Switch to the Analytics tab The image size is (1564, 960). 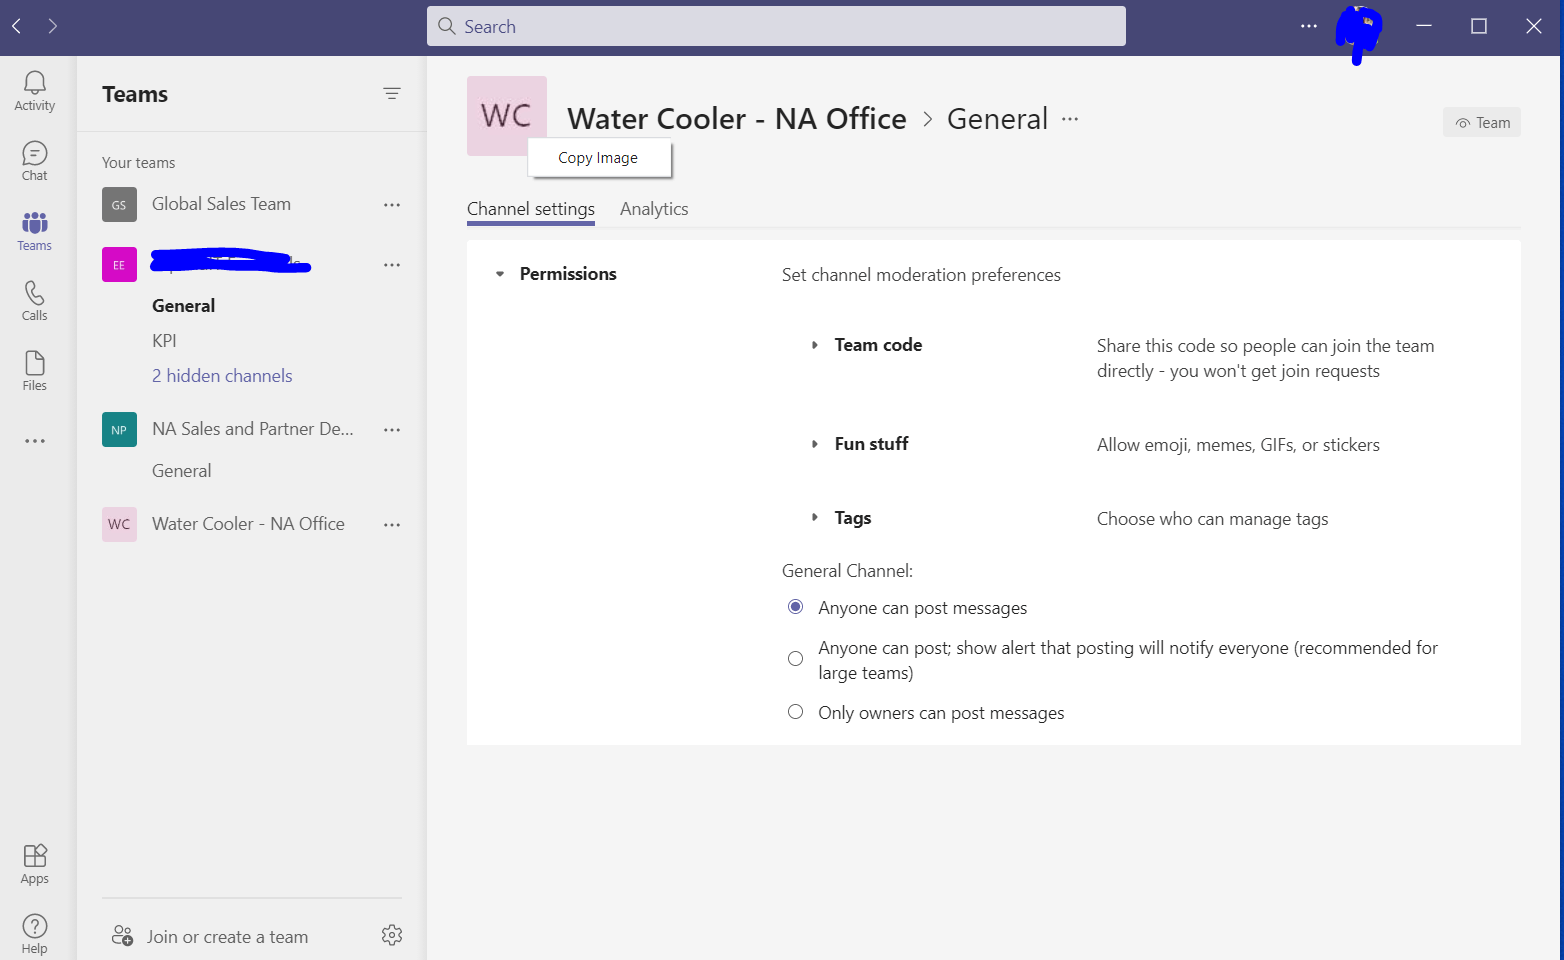click(x=654, y=209)
